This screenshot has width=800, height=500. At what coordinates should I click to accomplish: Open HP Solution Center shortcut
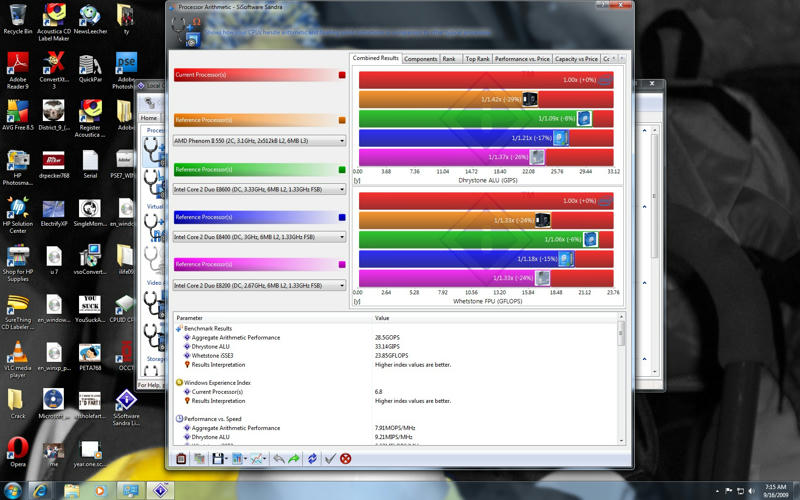click(18, 215)
